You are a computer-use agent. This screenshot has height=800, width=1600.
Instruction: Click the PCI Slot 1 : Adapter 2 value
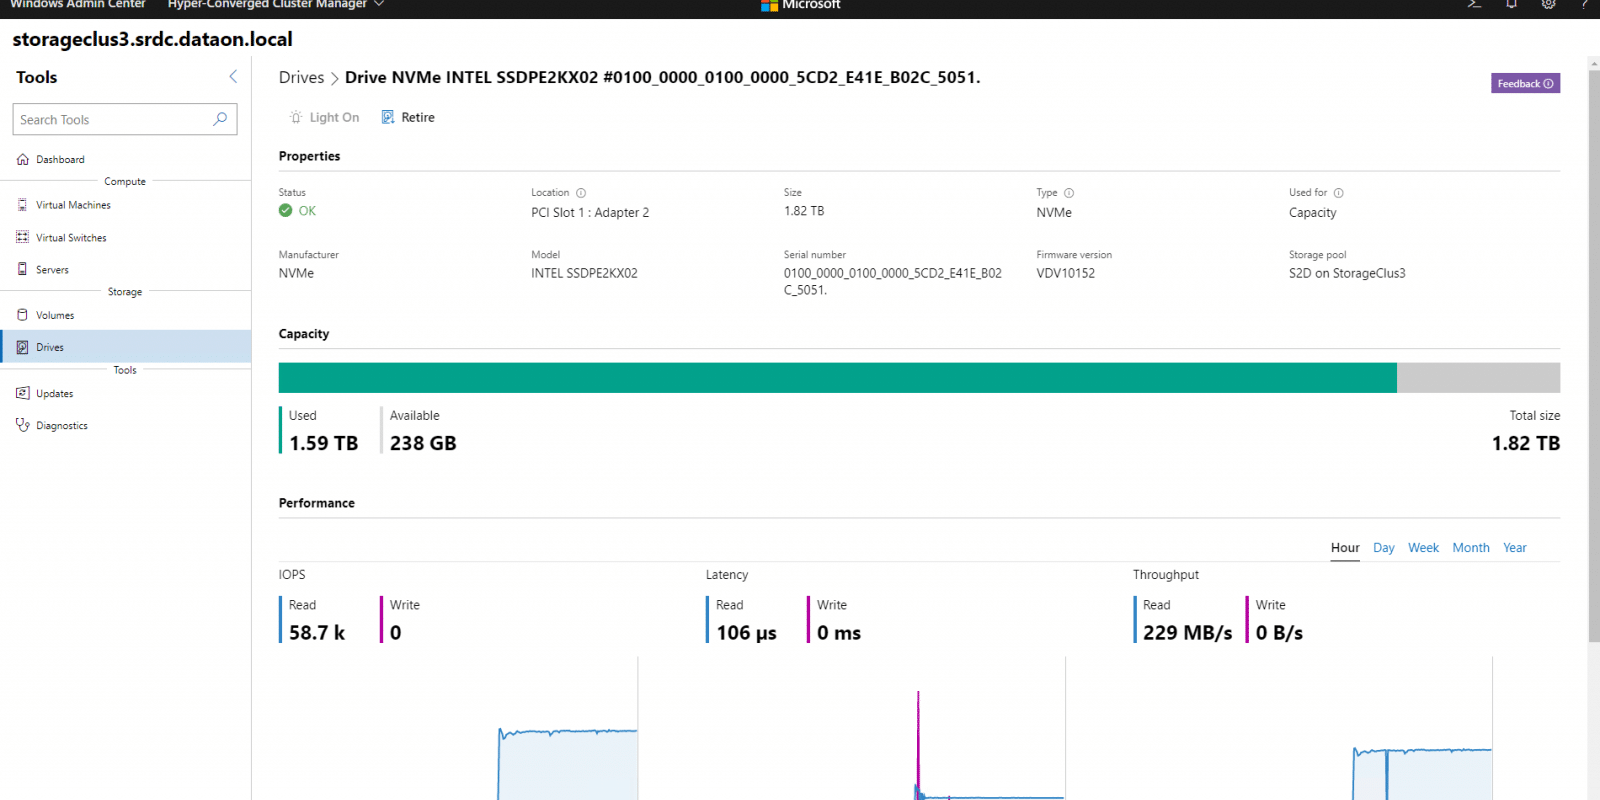click(x=590, y=212)
